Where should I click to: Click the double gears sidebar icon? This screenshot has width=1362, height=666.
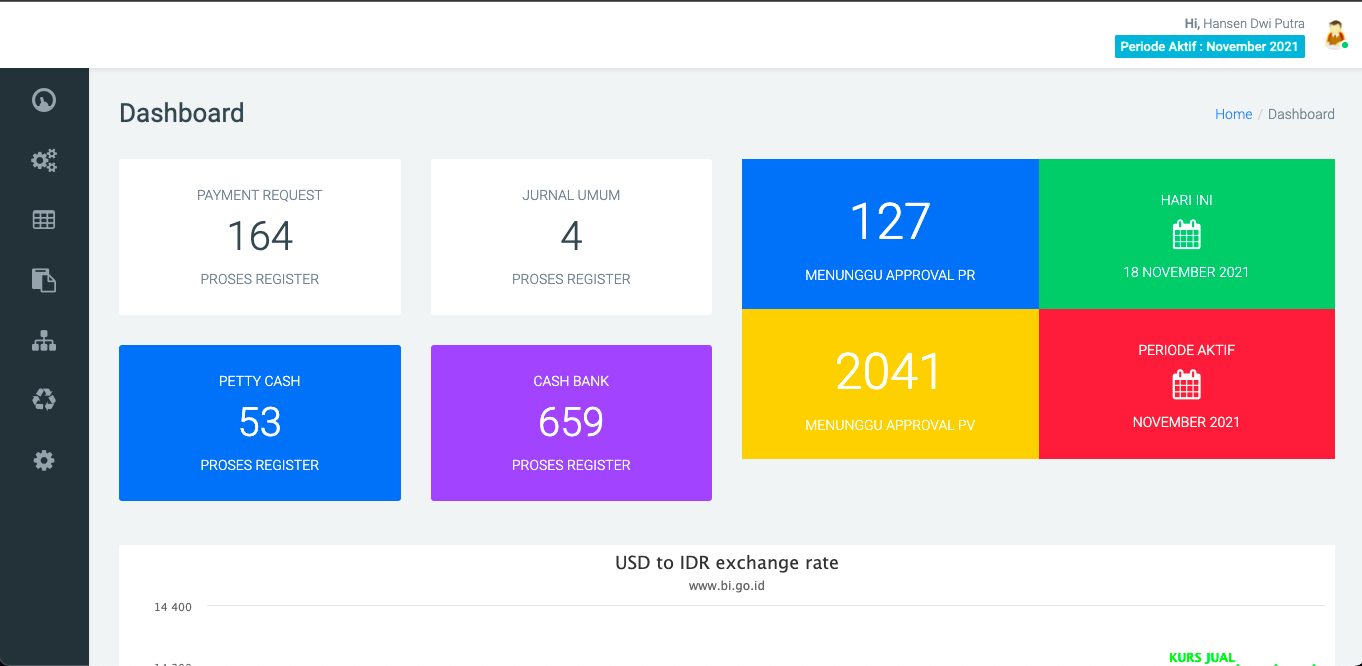pos(44,160)
